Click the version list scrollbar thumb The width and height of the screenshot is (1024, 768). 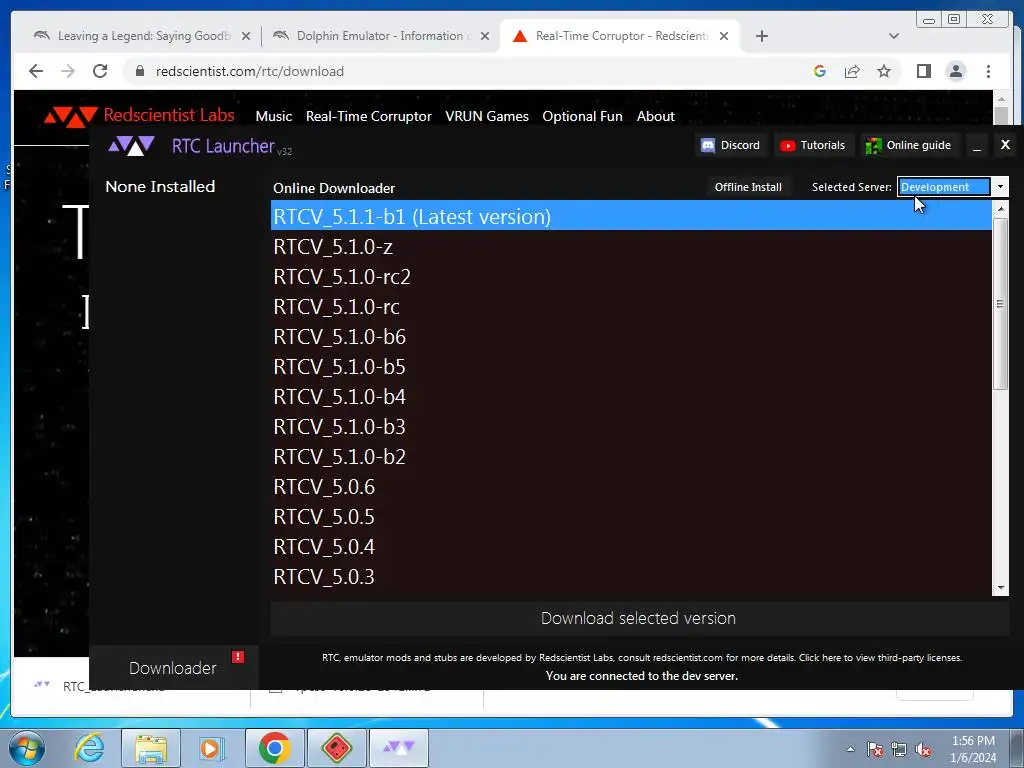(1000, 304)
